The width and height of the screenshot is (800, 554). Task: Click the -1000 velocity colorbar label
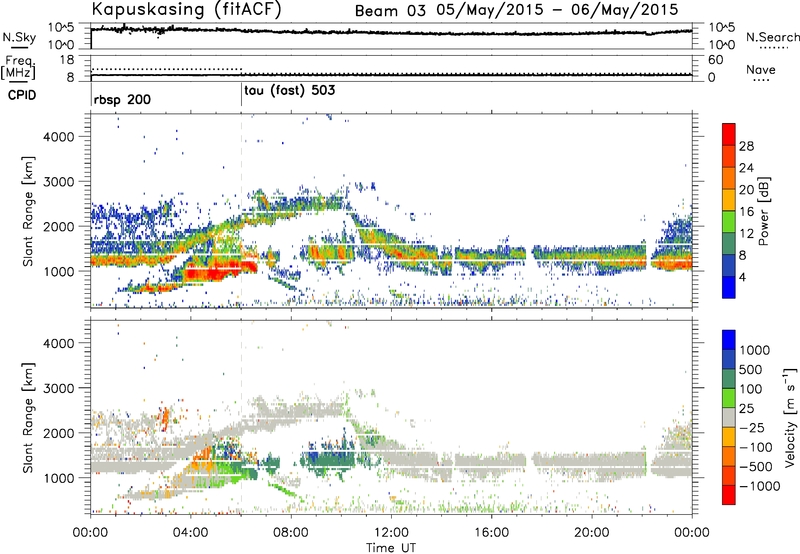coord(760,486)
